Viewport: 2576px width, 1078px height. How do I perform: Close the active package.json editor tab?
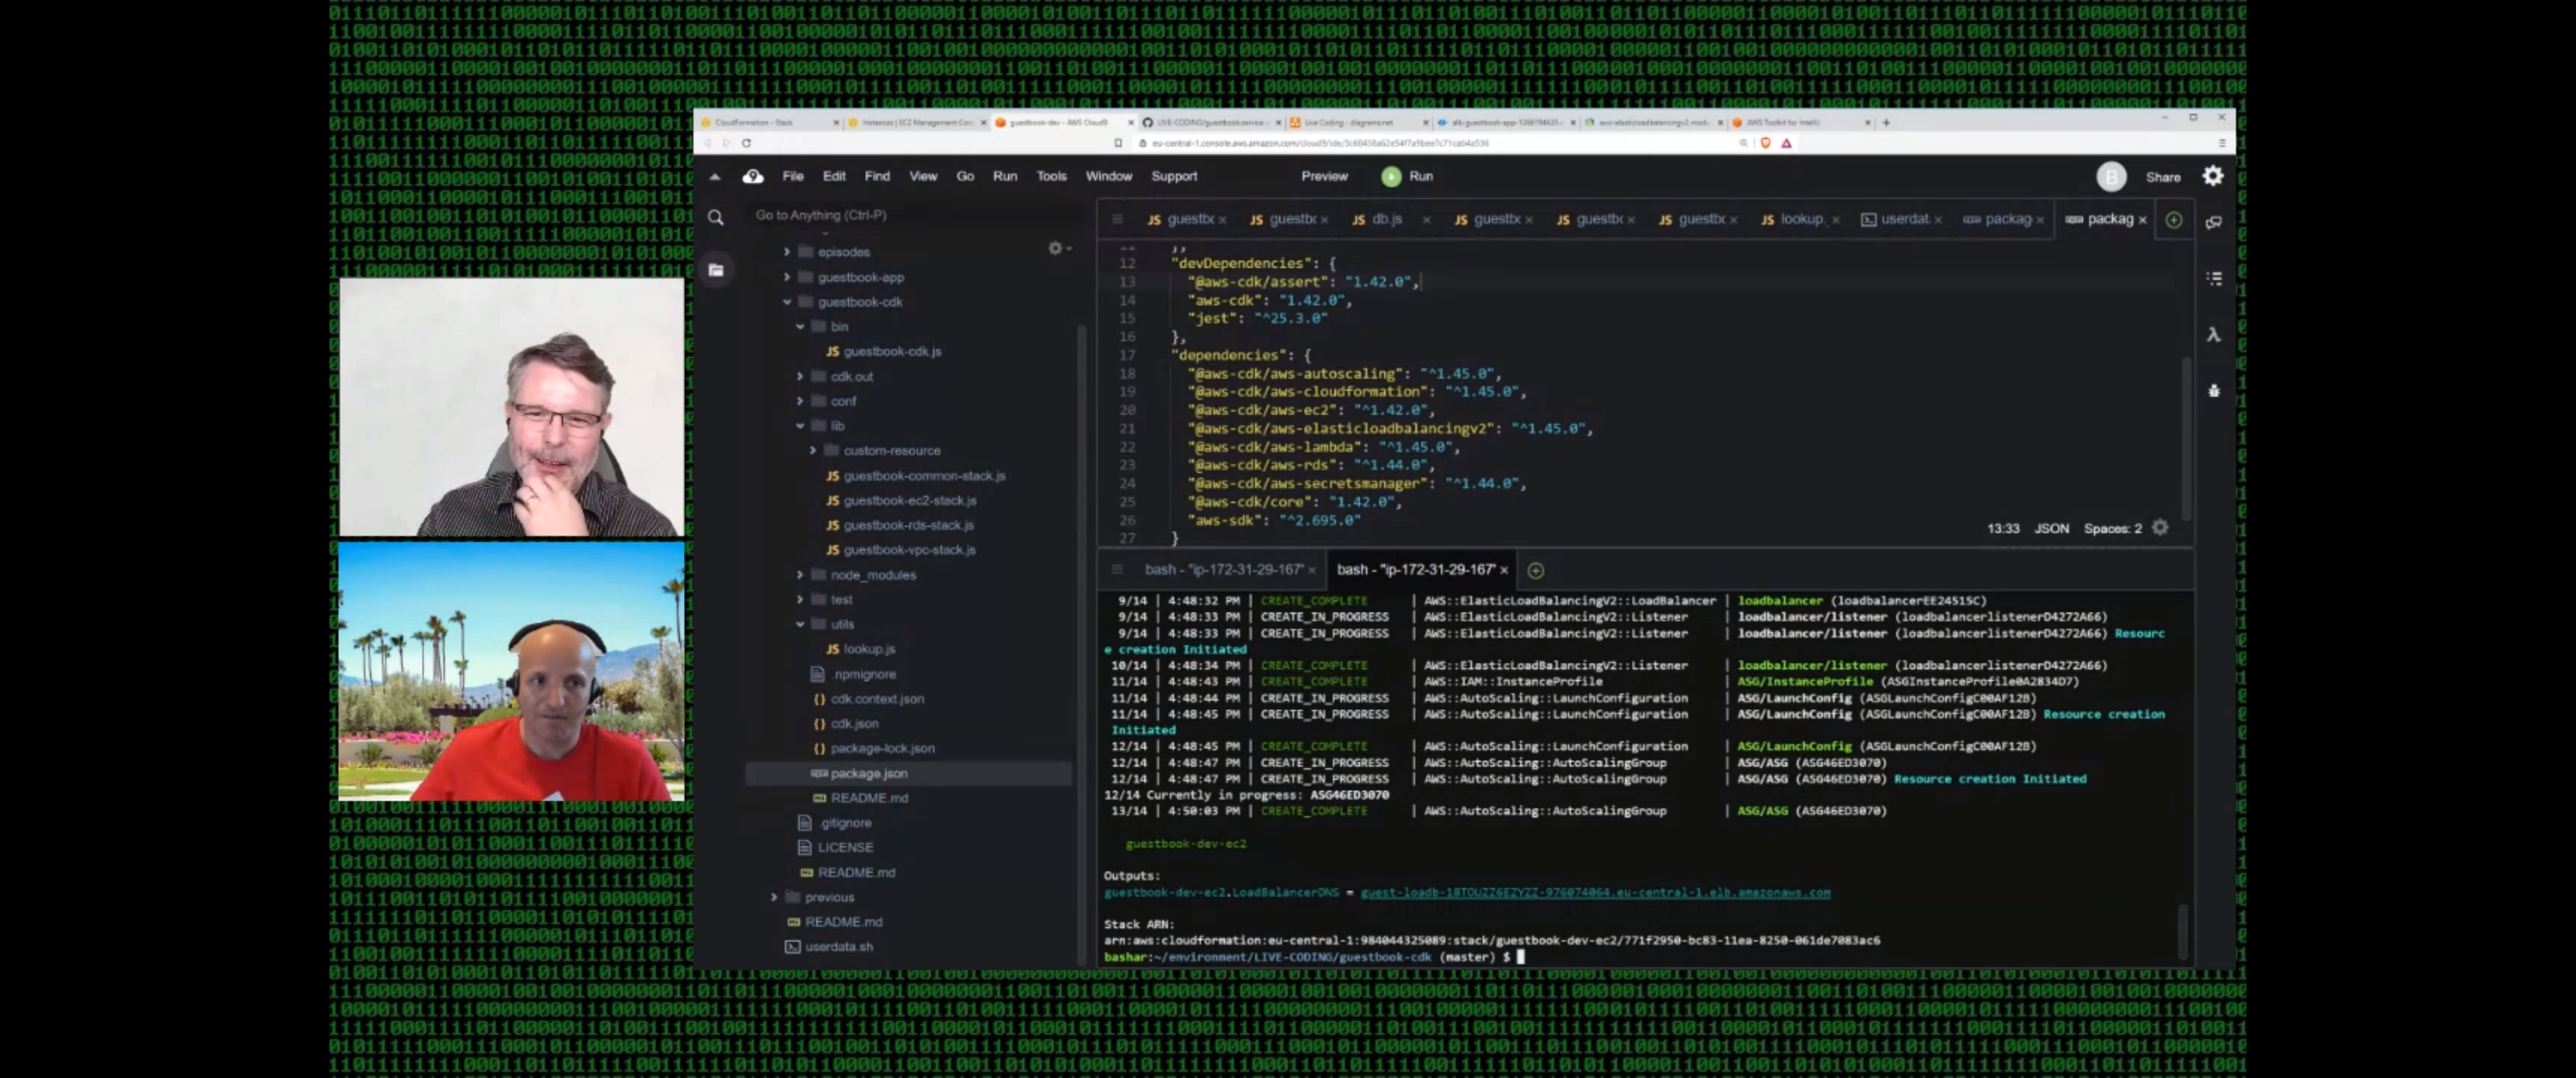[x=2142, y=220]
